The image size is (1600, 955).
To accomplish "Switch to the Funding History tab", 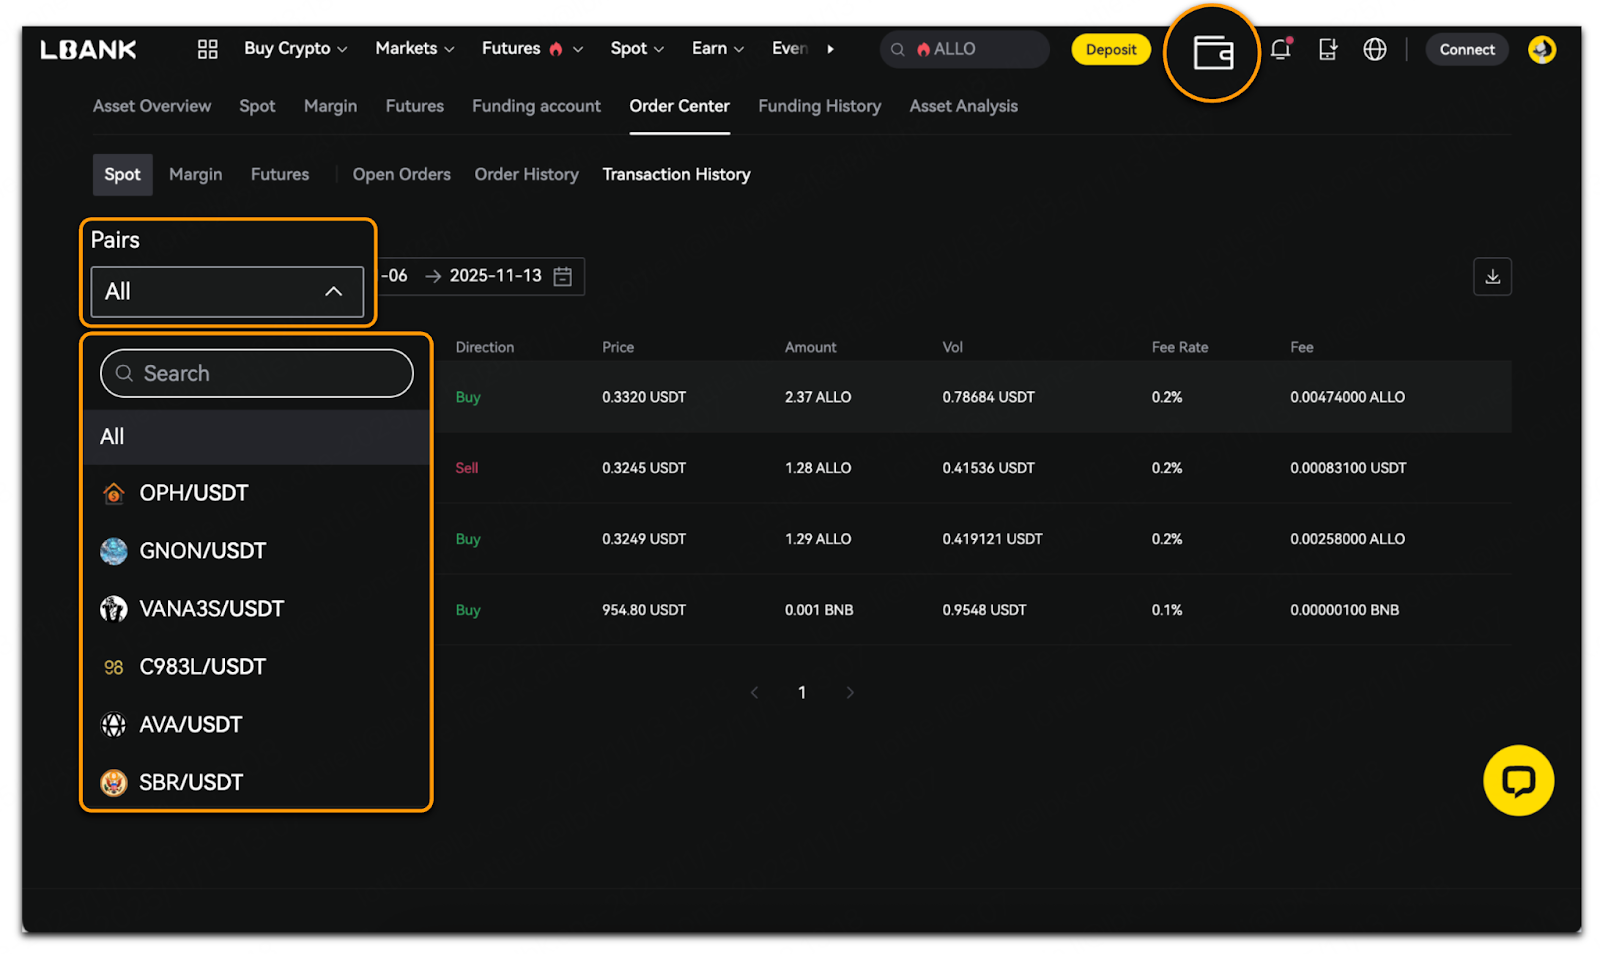I will tap(819, 106).
